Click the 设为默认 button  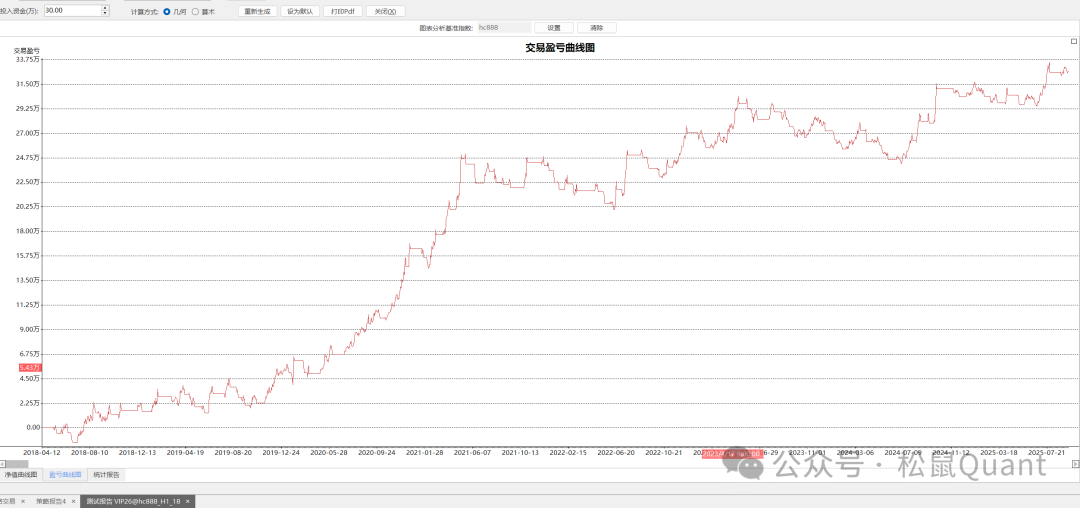pyautogui.click(x=300, y=10)
